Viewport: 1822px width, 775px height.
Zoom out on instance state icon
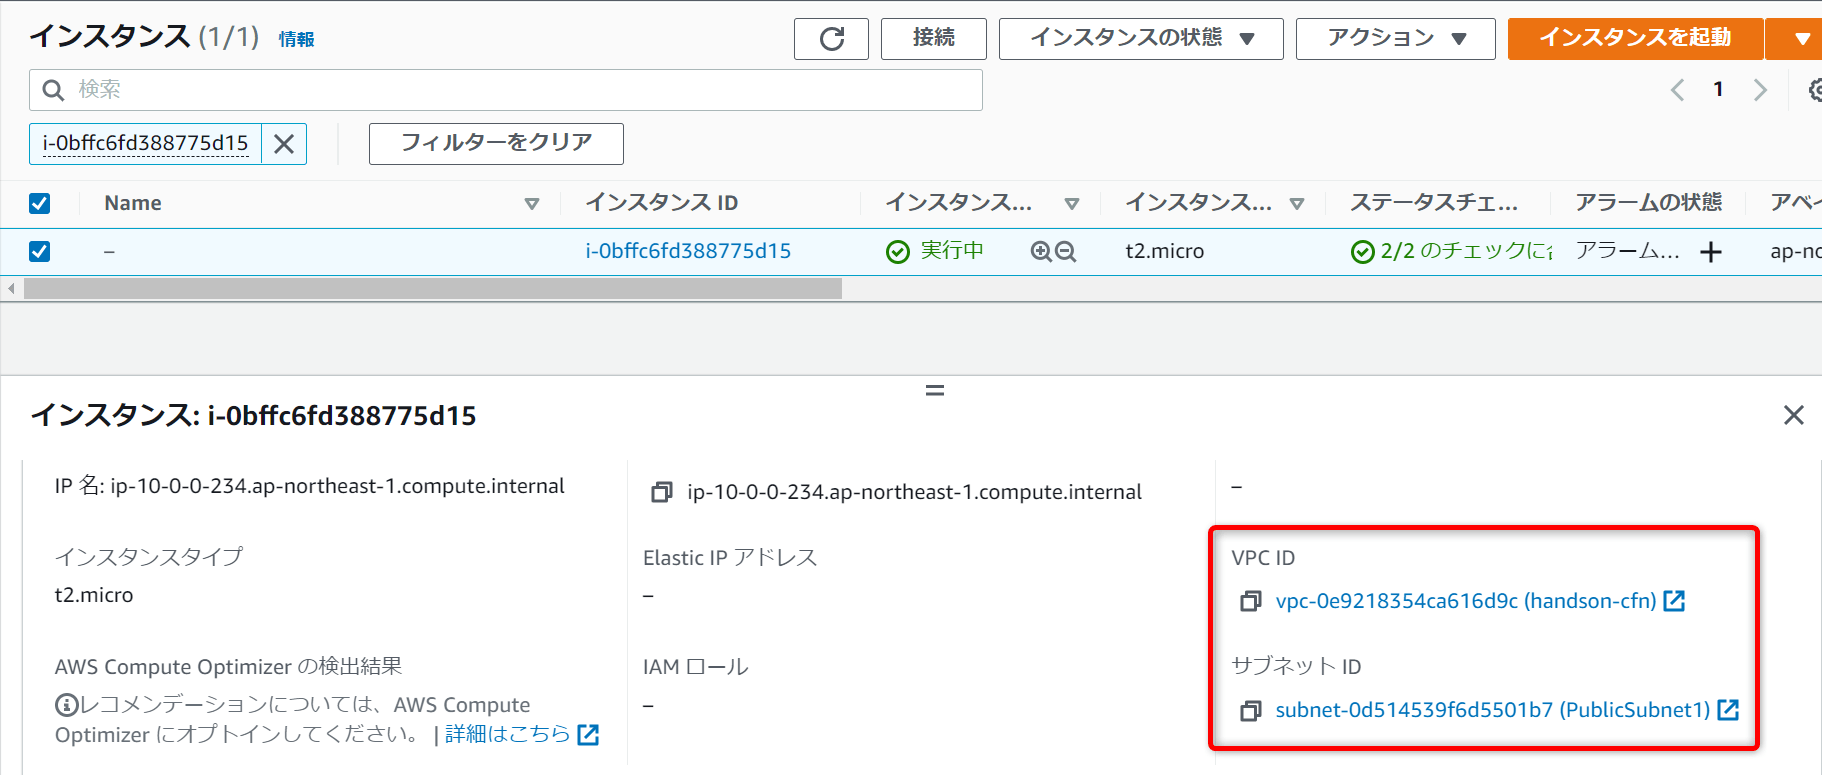pyautogui.click(x=1066, y=251)
